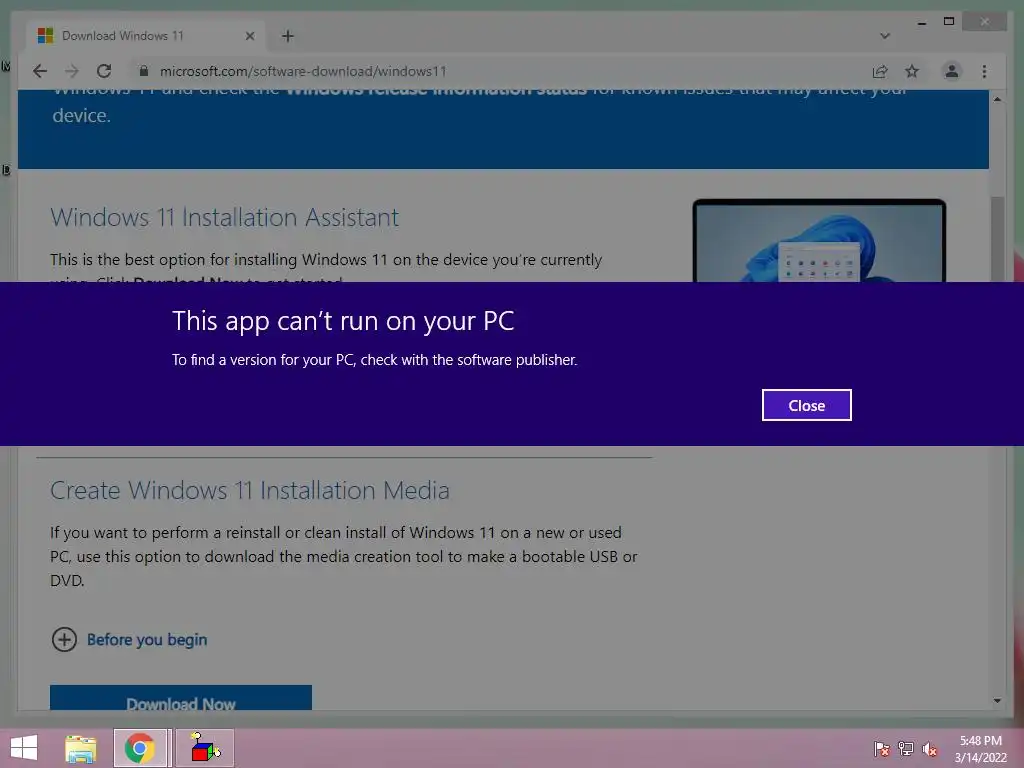This screenshot has width=1024, height=768.
Task: Click the Create Windows 11 Installation Media heading
Action: coord(249,490)
